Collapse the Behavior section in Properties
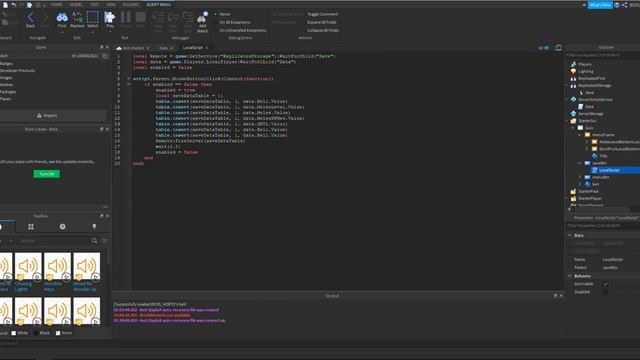Image resolution: width=640 pixels, height=360 pixels. (570, 276)
